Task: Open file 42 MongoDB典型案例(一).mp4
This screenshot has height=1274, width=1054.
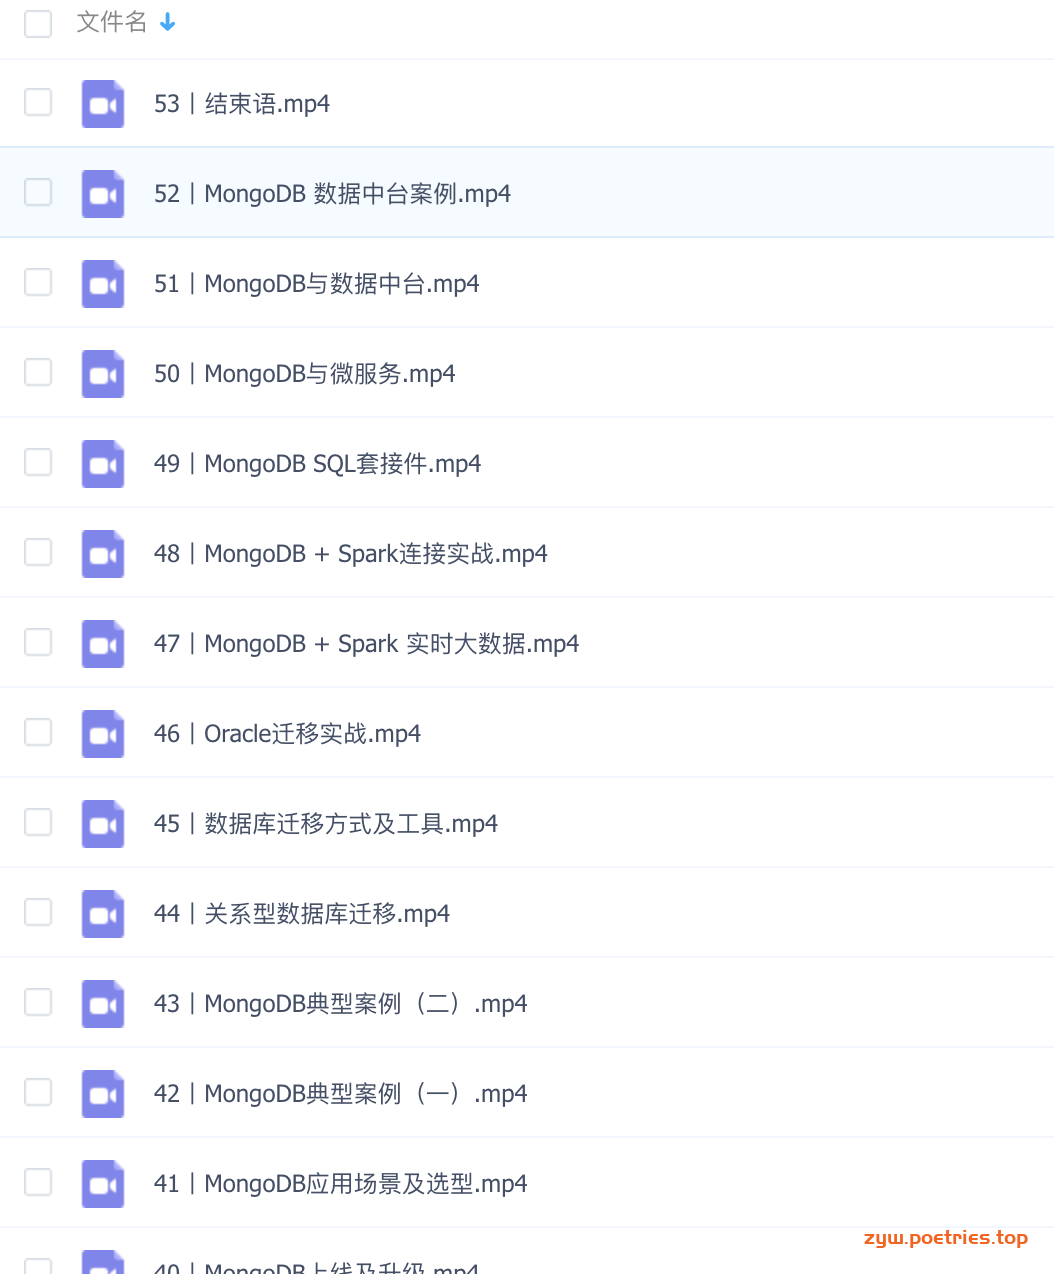Action: 341,1094
